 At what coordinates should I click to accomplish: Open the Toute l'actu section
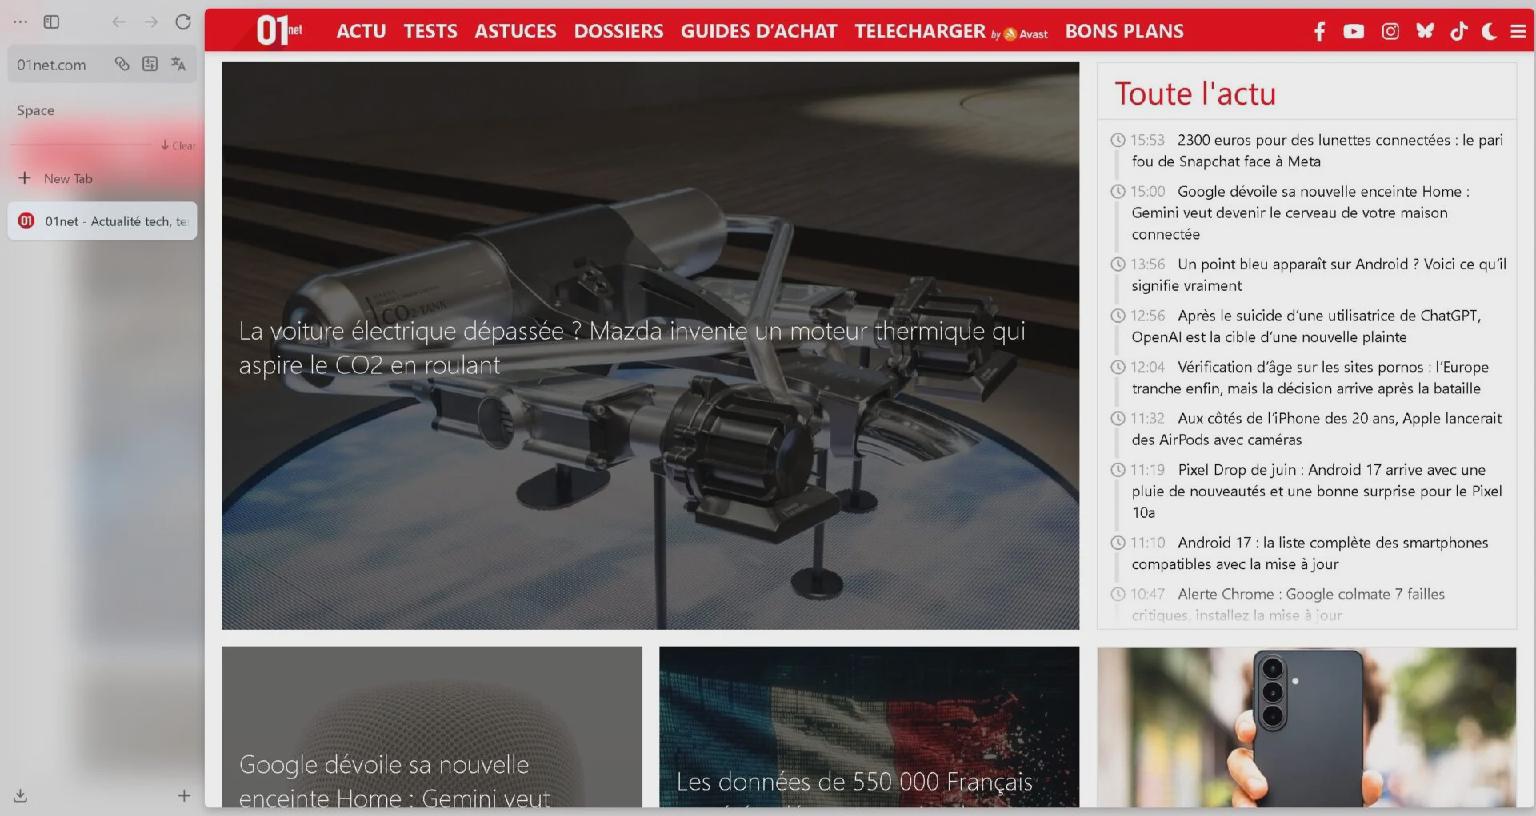1195,93
